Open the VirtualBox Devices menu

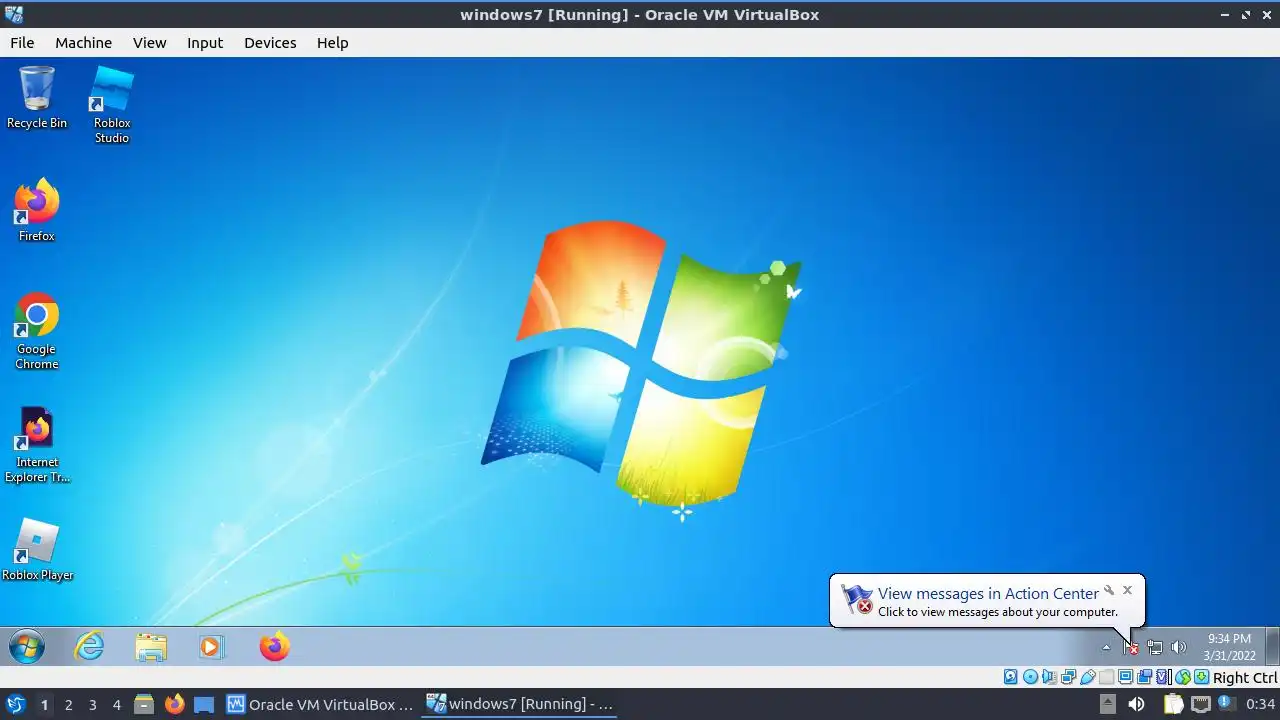(270, 43)
